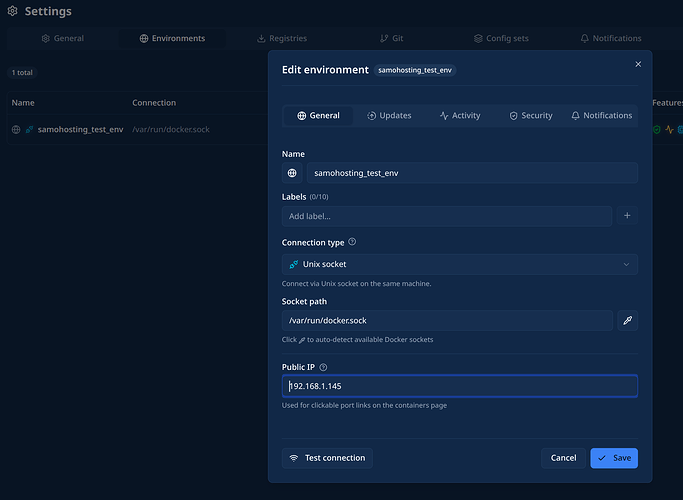Screen dimensions: 683x500
Task: Go to the dialog's Notifications tab
Action: point(601,116)
